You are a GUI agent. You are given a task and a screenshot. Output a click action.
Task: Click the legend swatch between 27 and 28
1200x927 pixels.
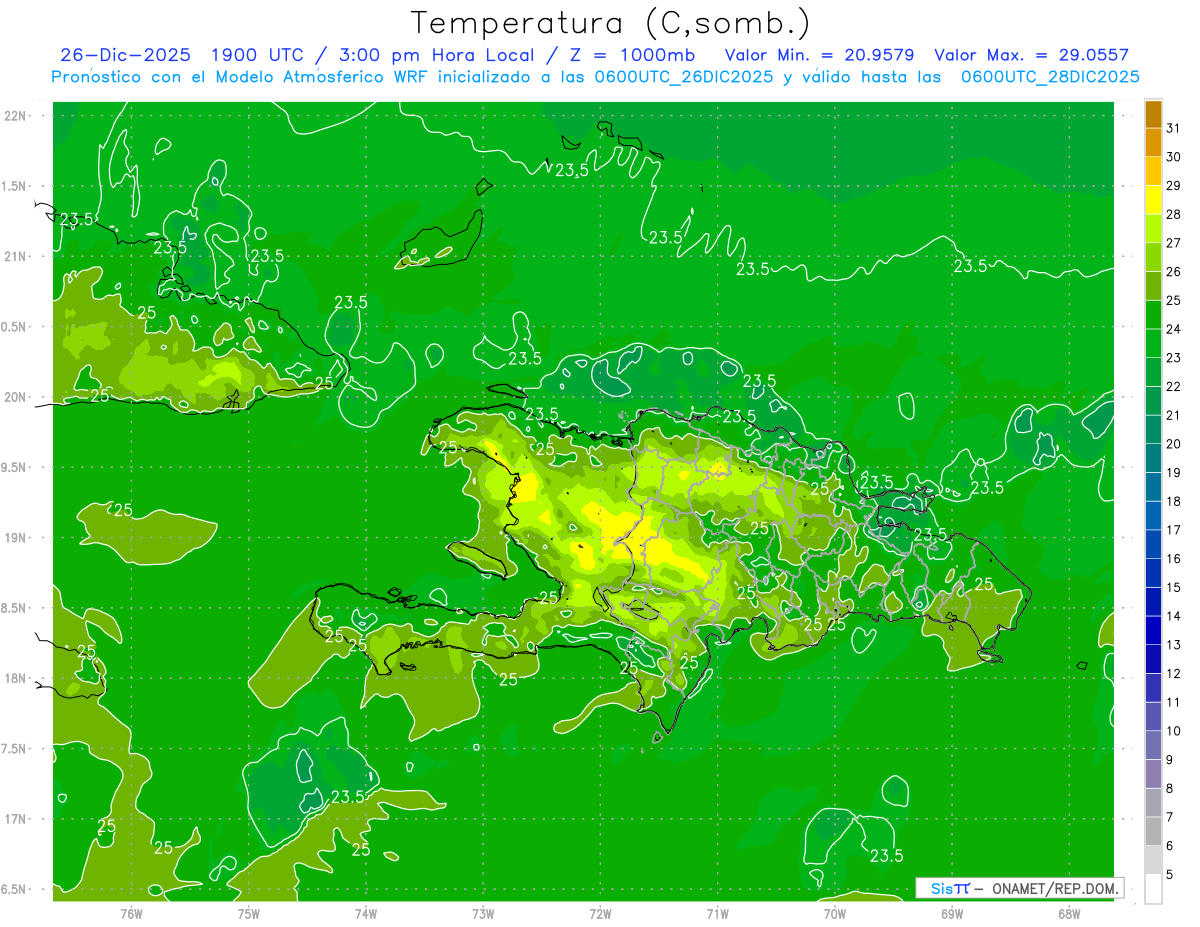(x=1153, y=229)
